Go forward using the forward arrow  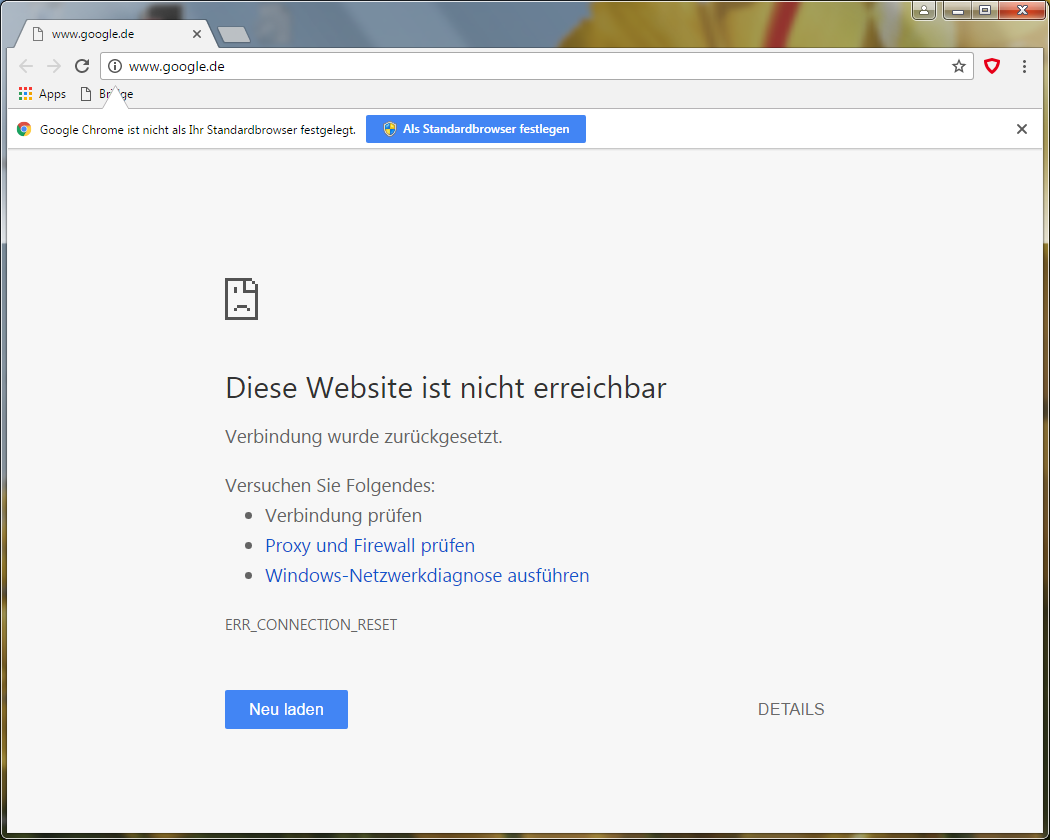point(54,66)
